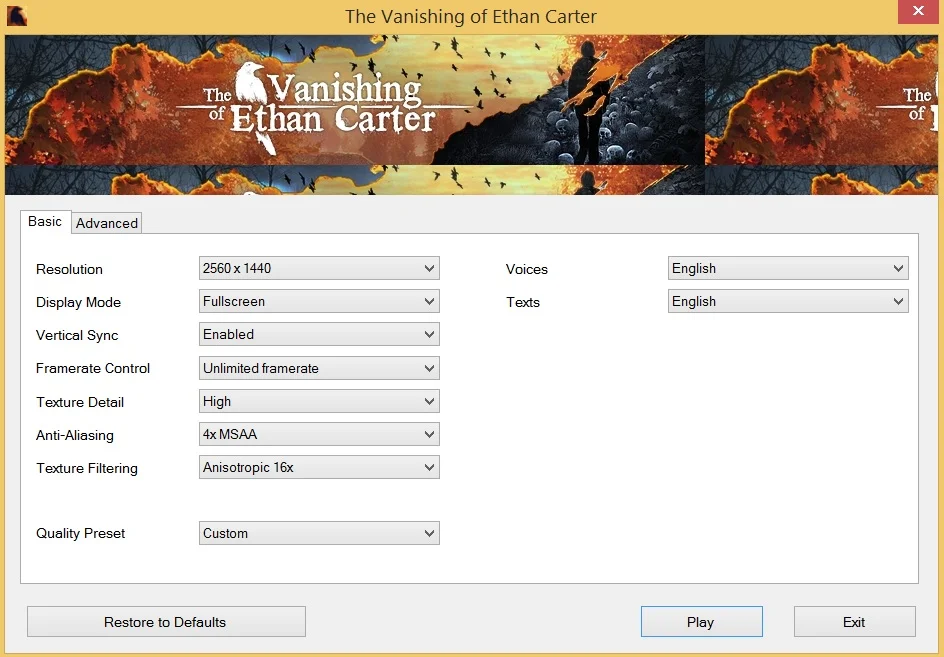Click the Texture Detail label
Image resolution: width=944 pixels, height=657 pixels.
(80, 402)
